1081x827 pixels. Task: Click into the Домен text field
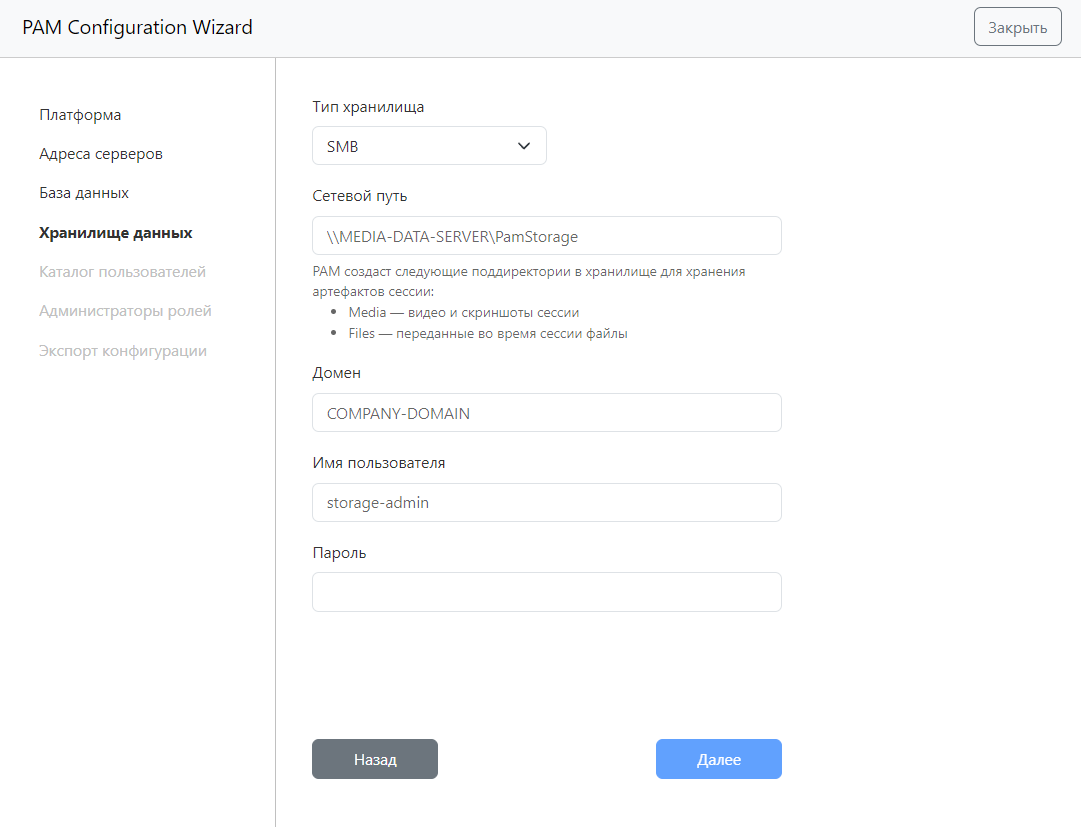tap(546, 413)
